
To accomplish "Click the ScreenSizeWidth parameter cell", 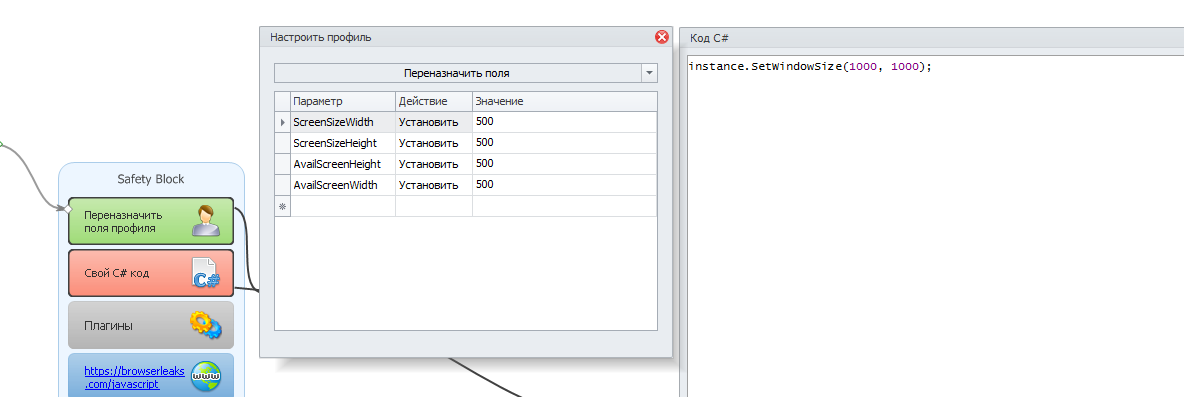I will tap(343, 122).
